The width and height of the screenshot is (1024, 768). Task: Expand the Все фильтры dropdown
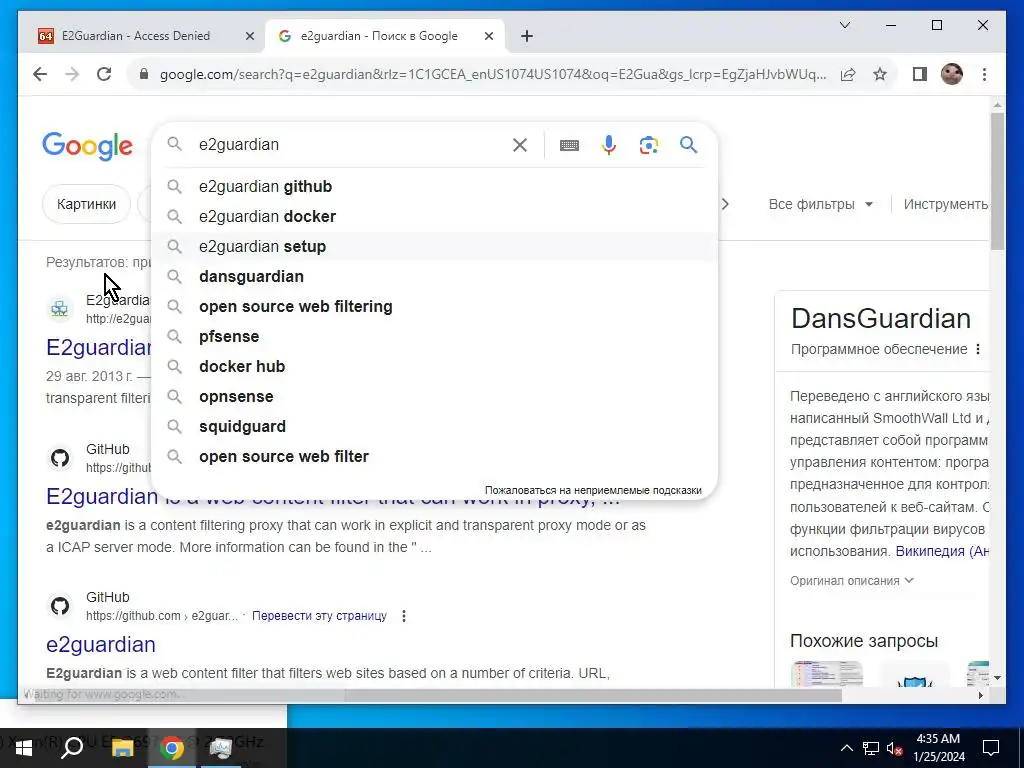(x=821, y=204)
